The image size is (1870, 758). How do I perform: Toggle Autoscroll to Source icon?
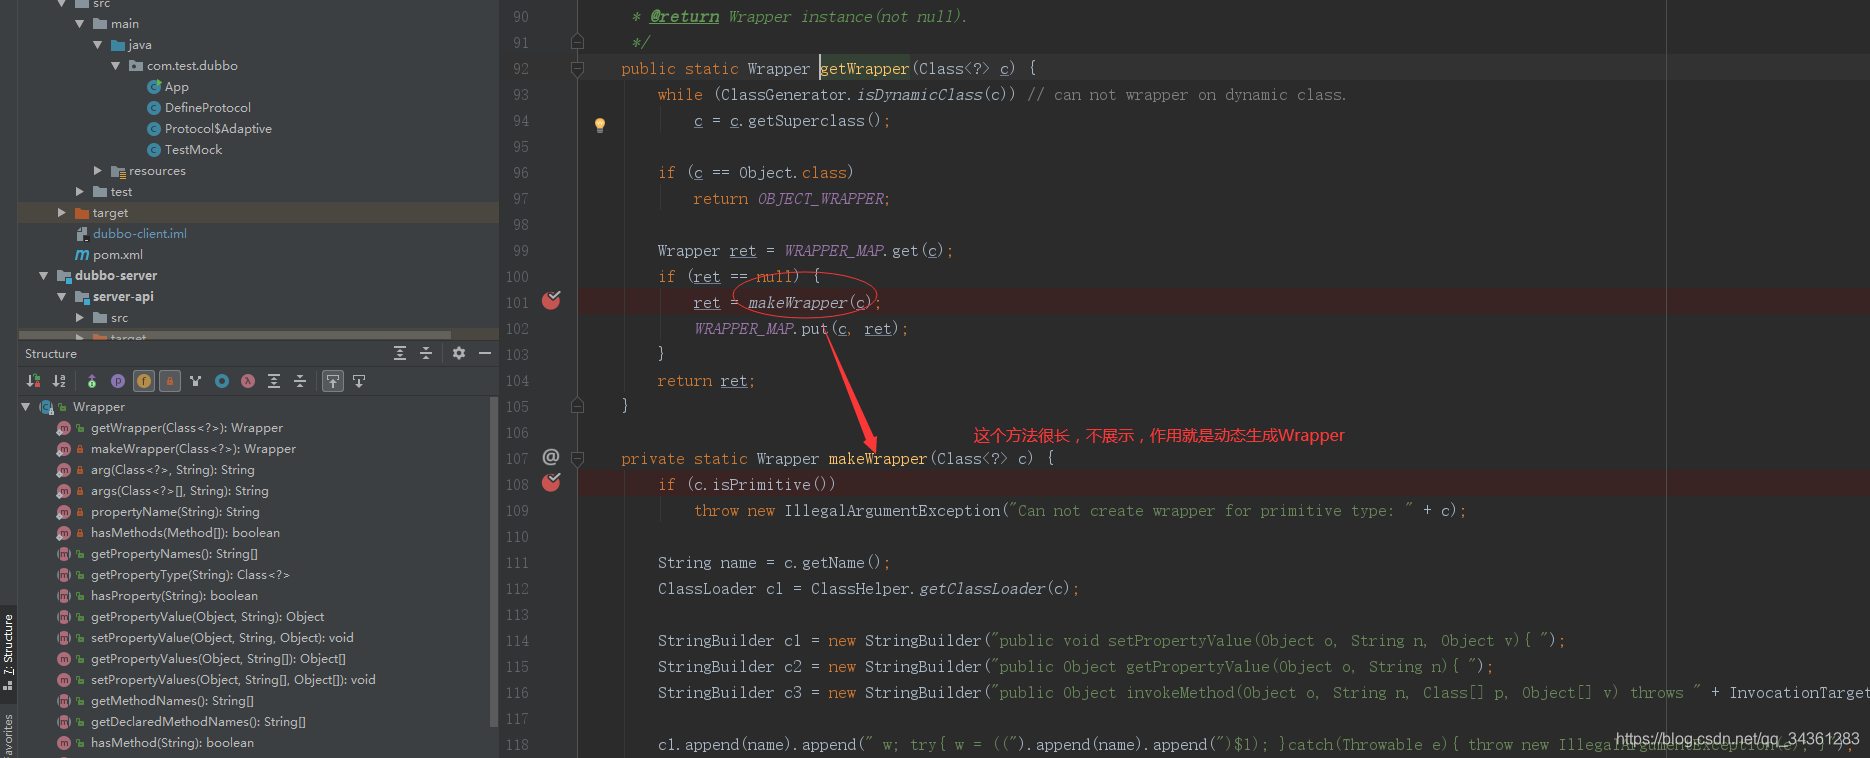[333, 381]
